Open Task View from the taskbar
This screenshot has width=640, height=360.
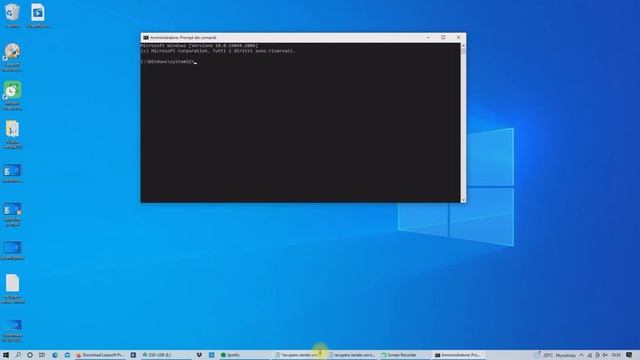(42, 355)
